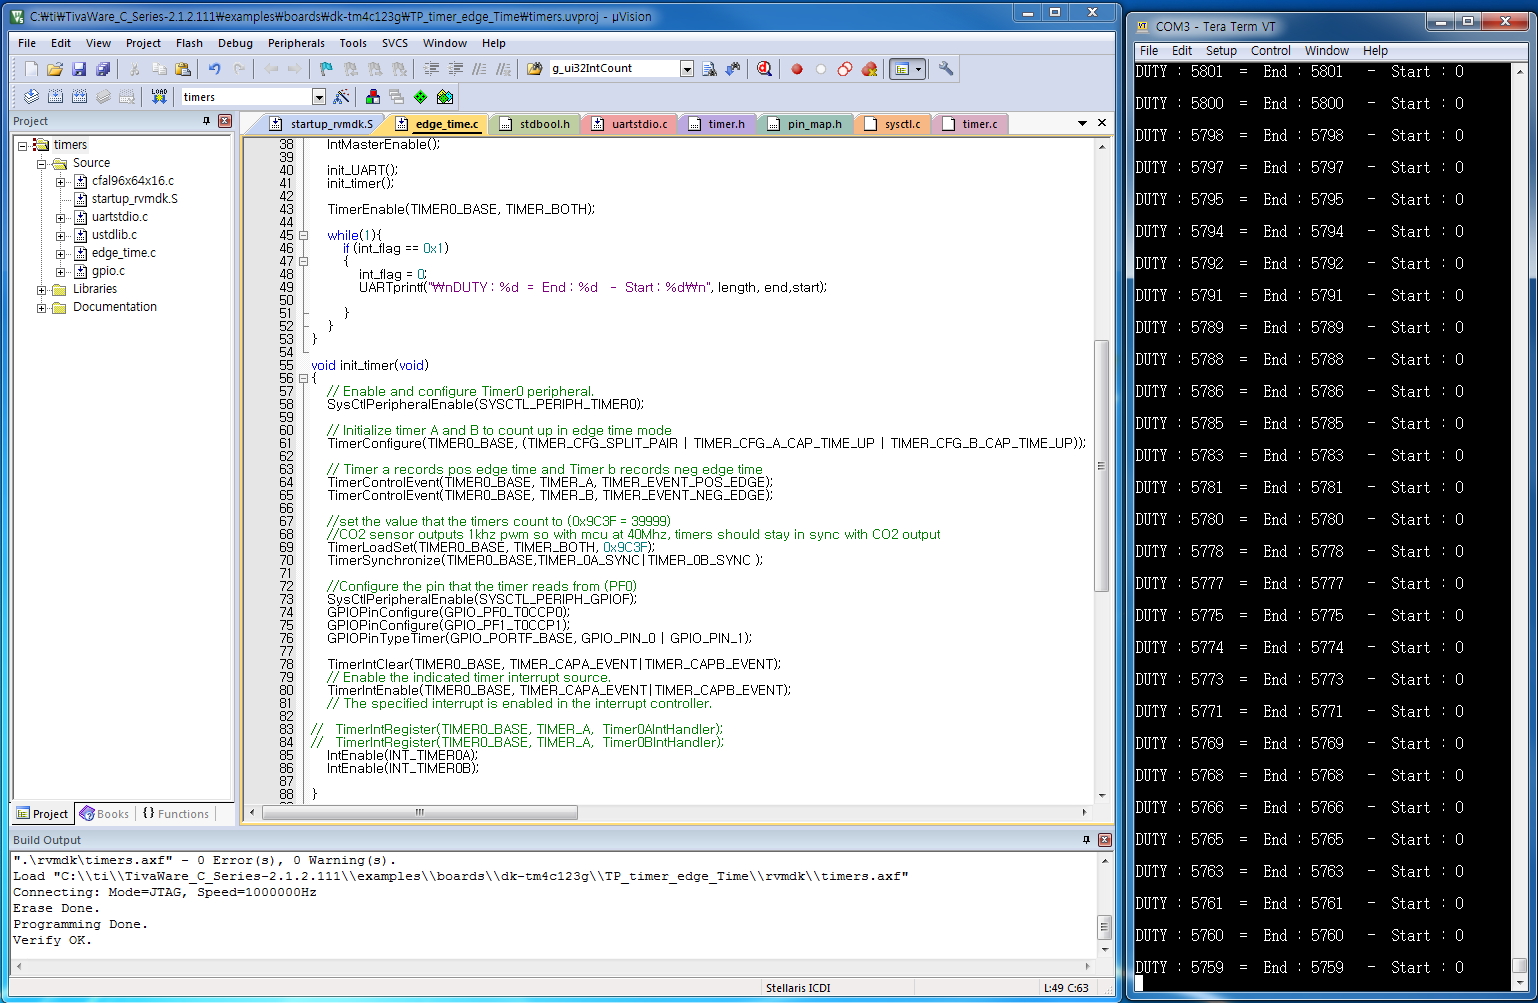1538x1003 pixels.
Task: Click the L:49 C:63 status bar position
Action: [1066, 988]
